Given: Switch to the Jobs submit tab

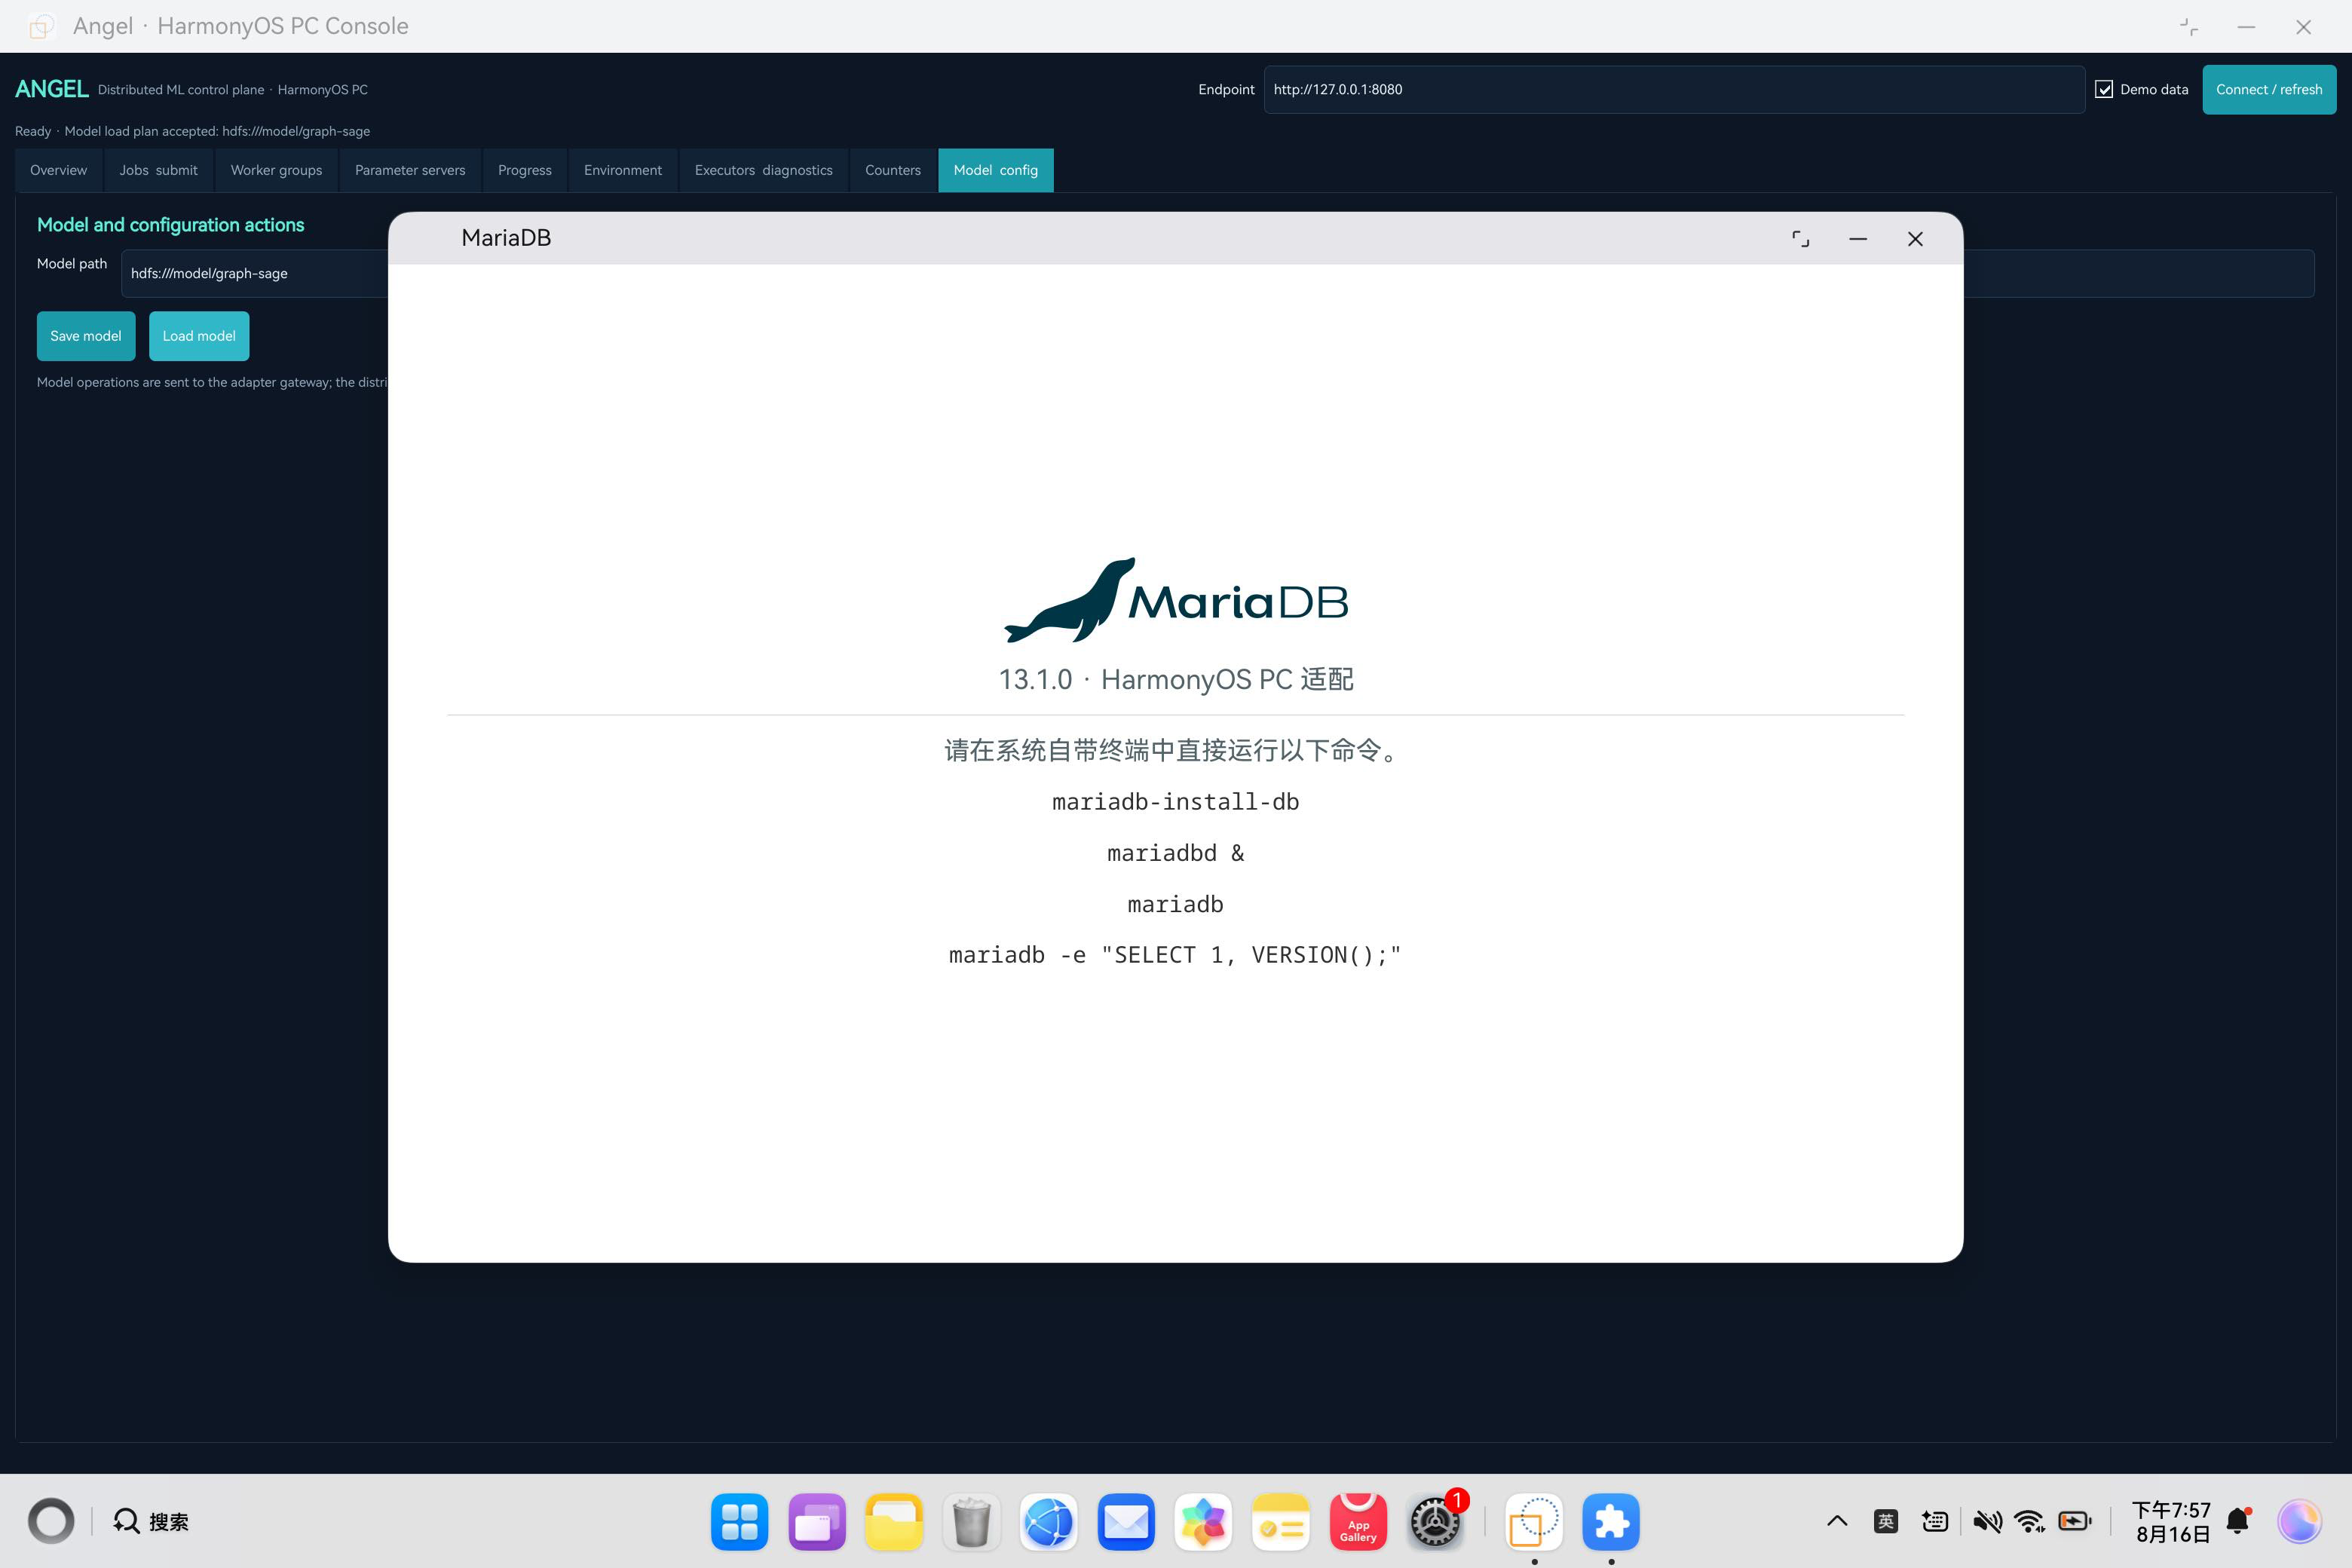Looking at the screenshot, I should click(x=159, y=170).
